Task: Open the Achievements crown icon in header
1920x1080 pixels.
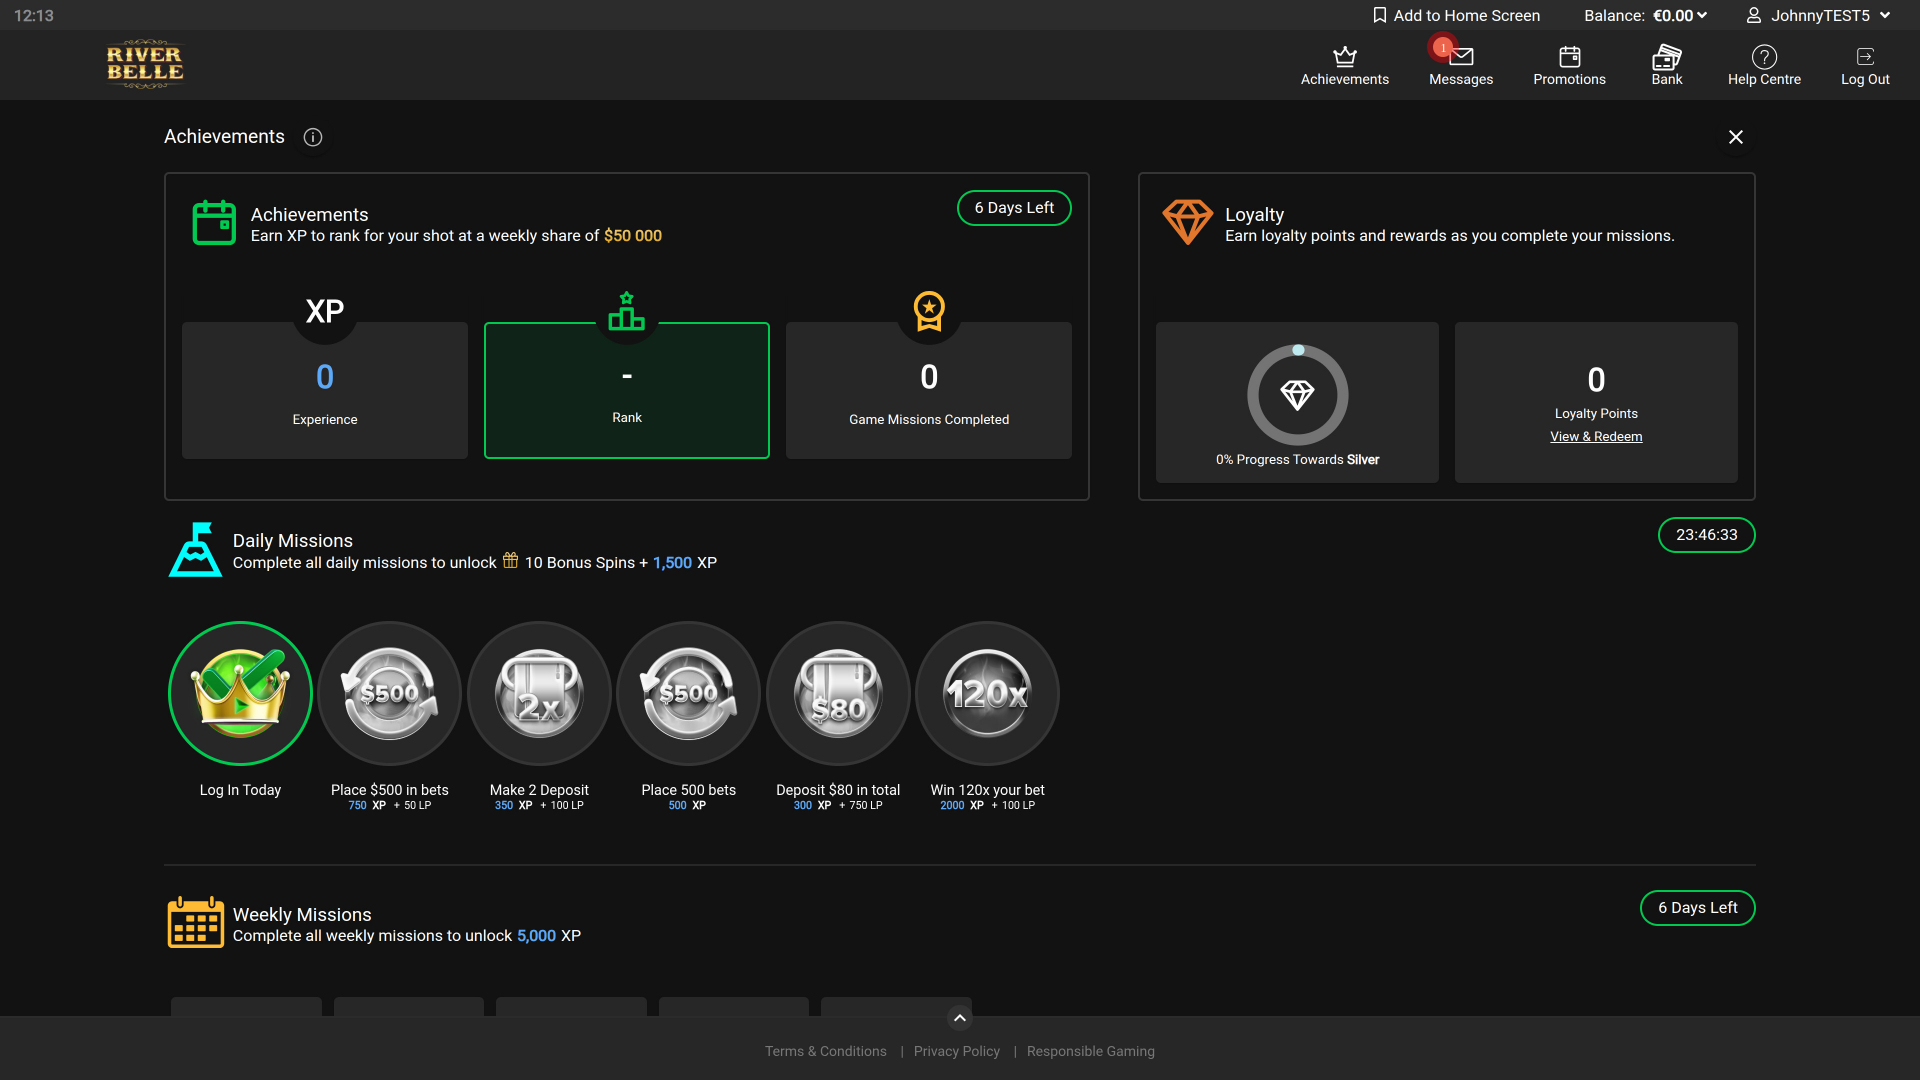Action: tap(1344, 58)
